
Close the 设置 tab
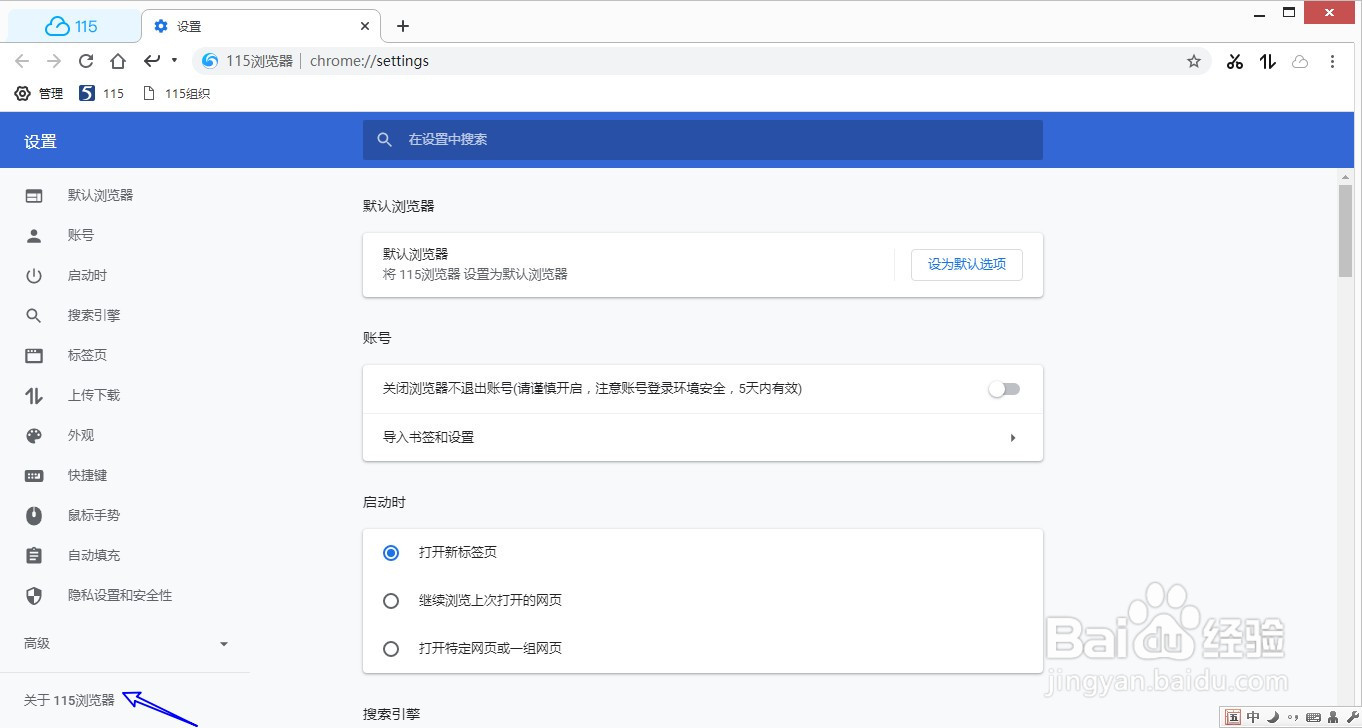(365, 26)
